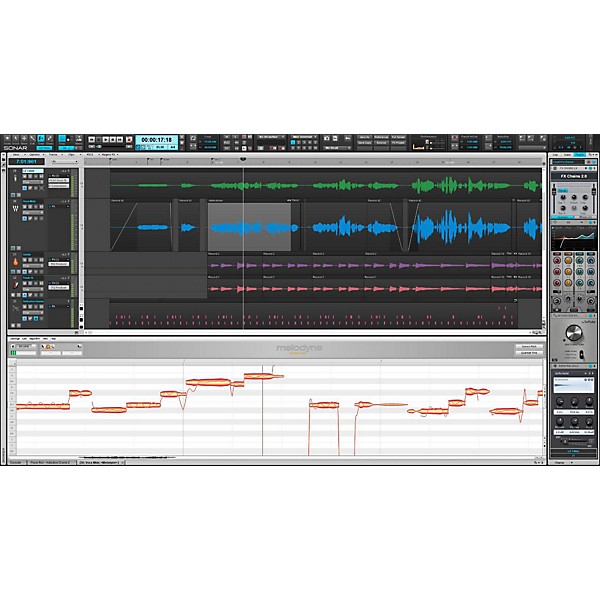
Task: Toggle the Punch In/Out record button
Action: coord(455,138)
